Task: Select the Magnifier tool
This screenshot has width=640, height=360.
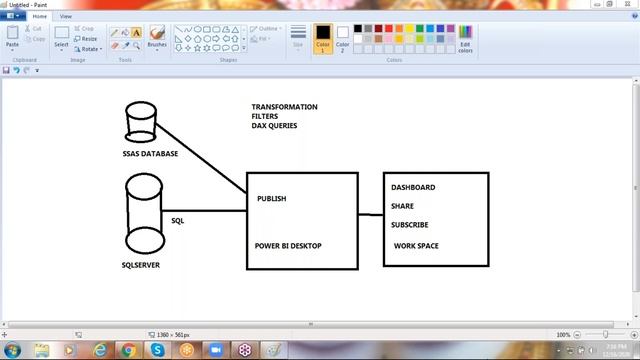Action: [136, 46]
